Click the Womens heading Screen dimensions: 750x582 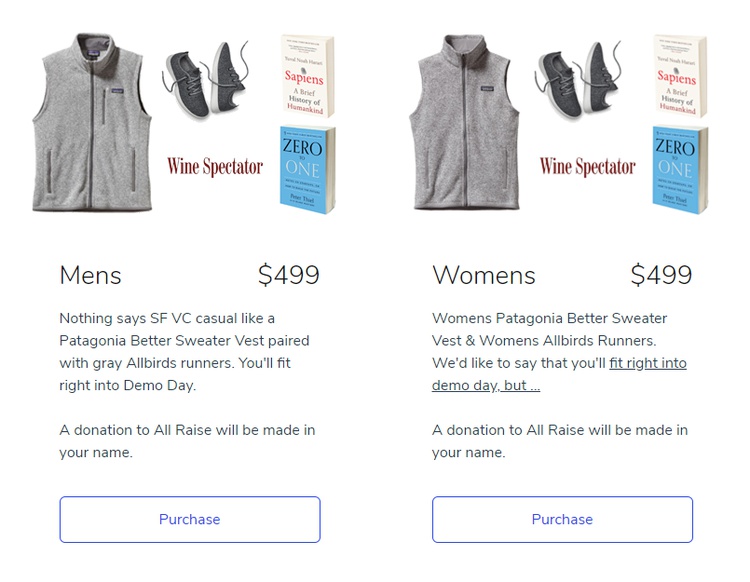pyautogui.click(x=484, y=275)
